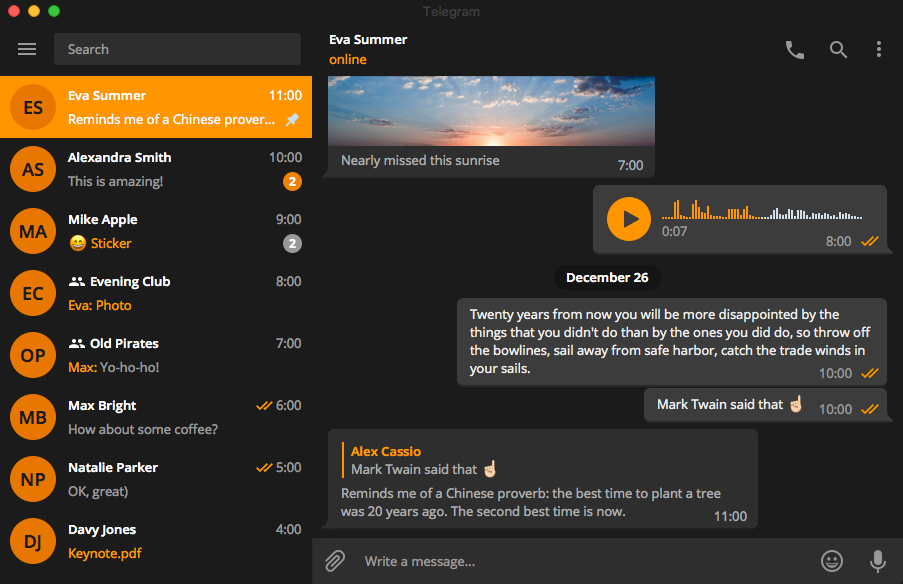Click the microphone record voice icon
Image resolution: width=903 pixels, height=584 pixels.
(878, 561)
